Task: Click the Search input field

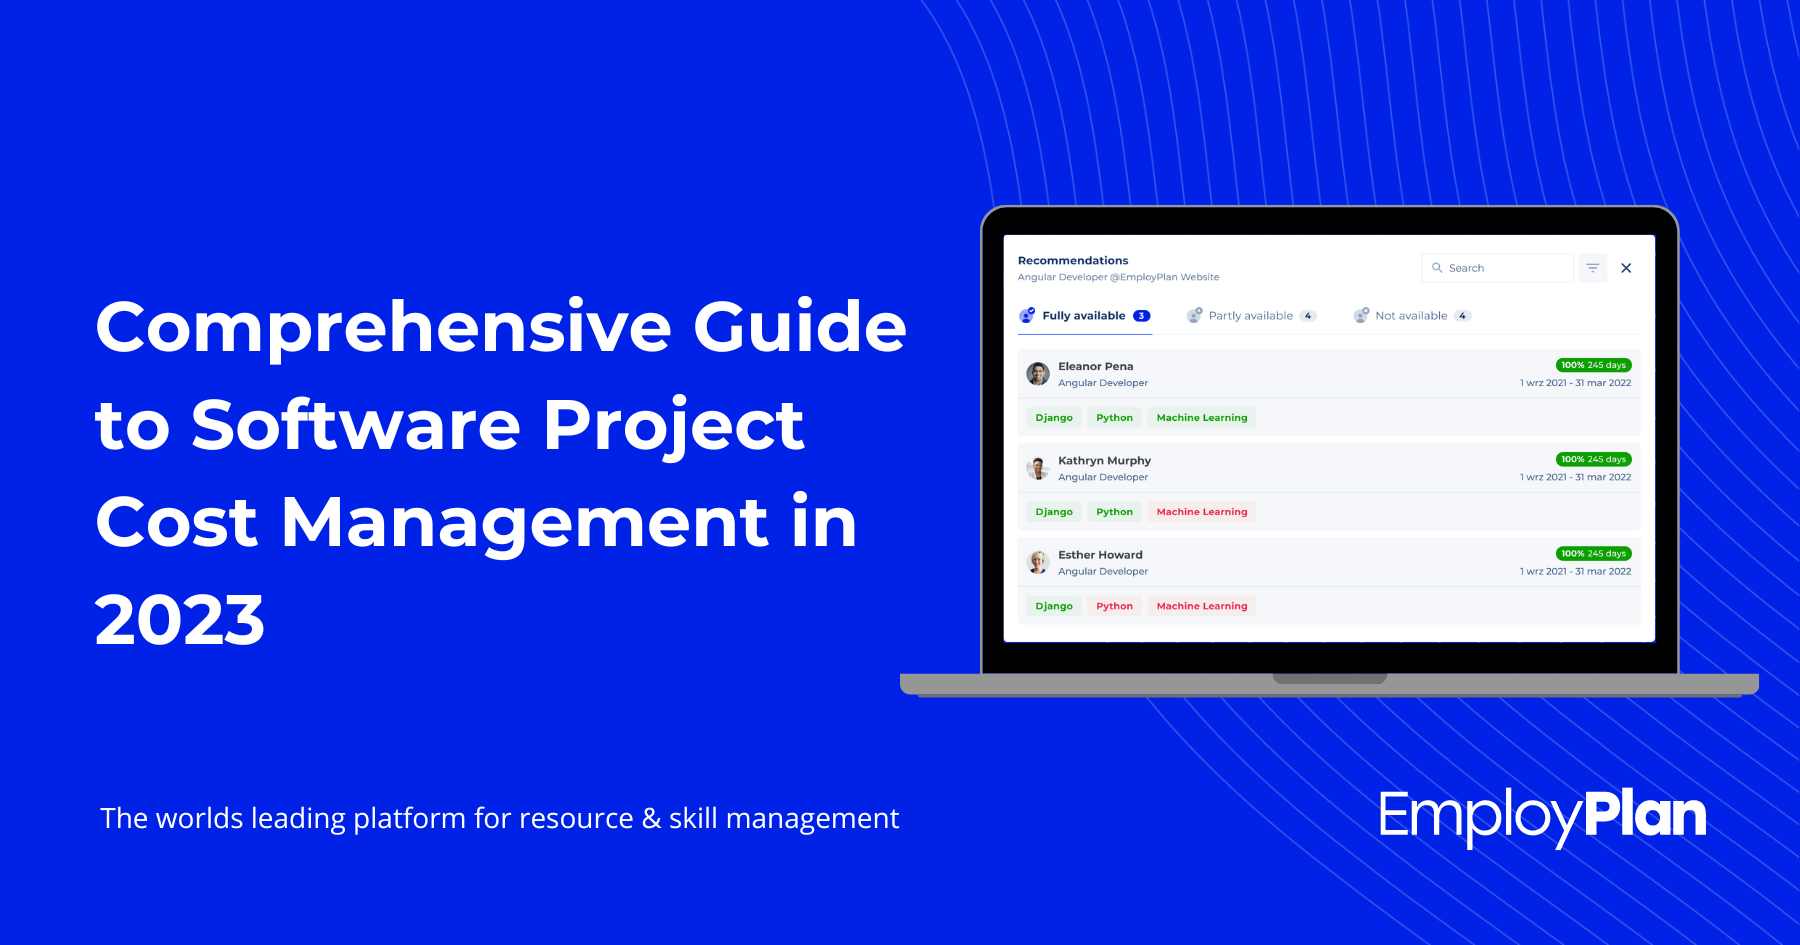Action: (1497, 268)
